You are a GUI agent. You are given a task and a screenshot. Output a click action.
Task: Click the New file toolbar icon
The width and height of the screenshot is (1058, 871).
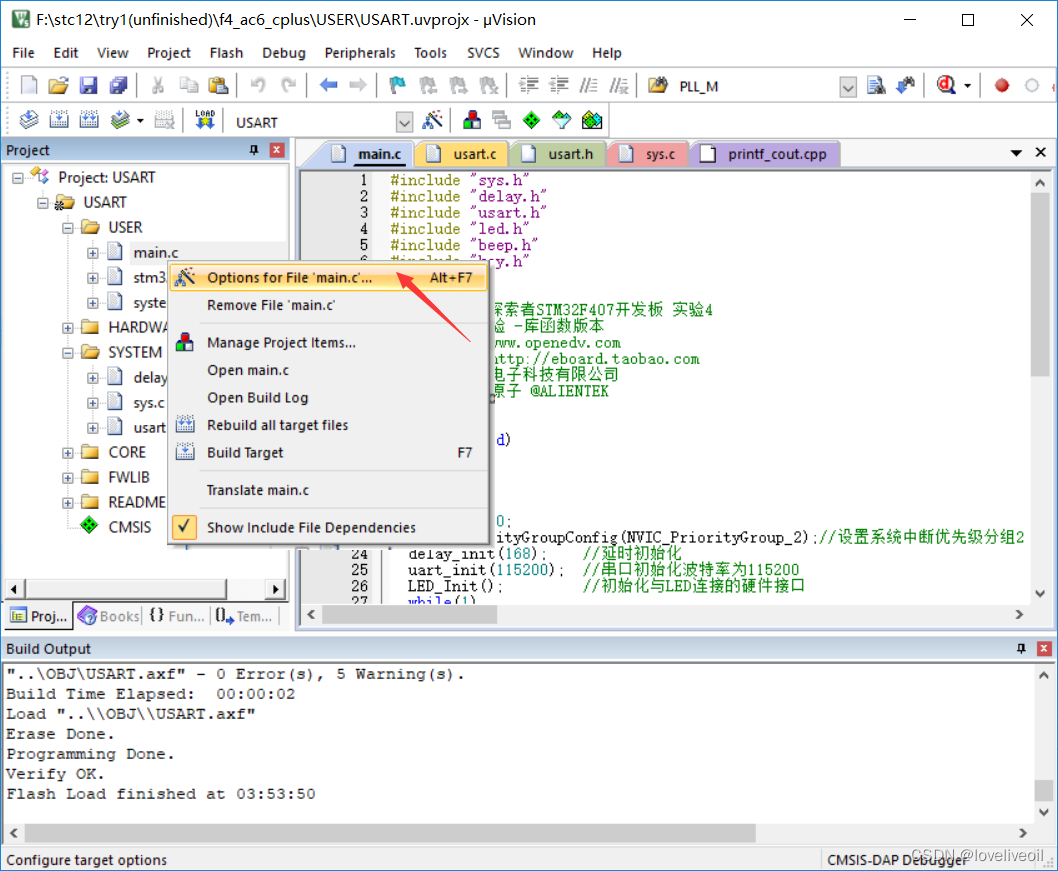[x=28, y=86]
